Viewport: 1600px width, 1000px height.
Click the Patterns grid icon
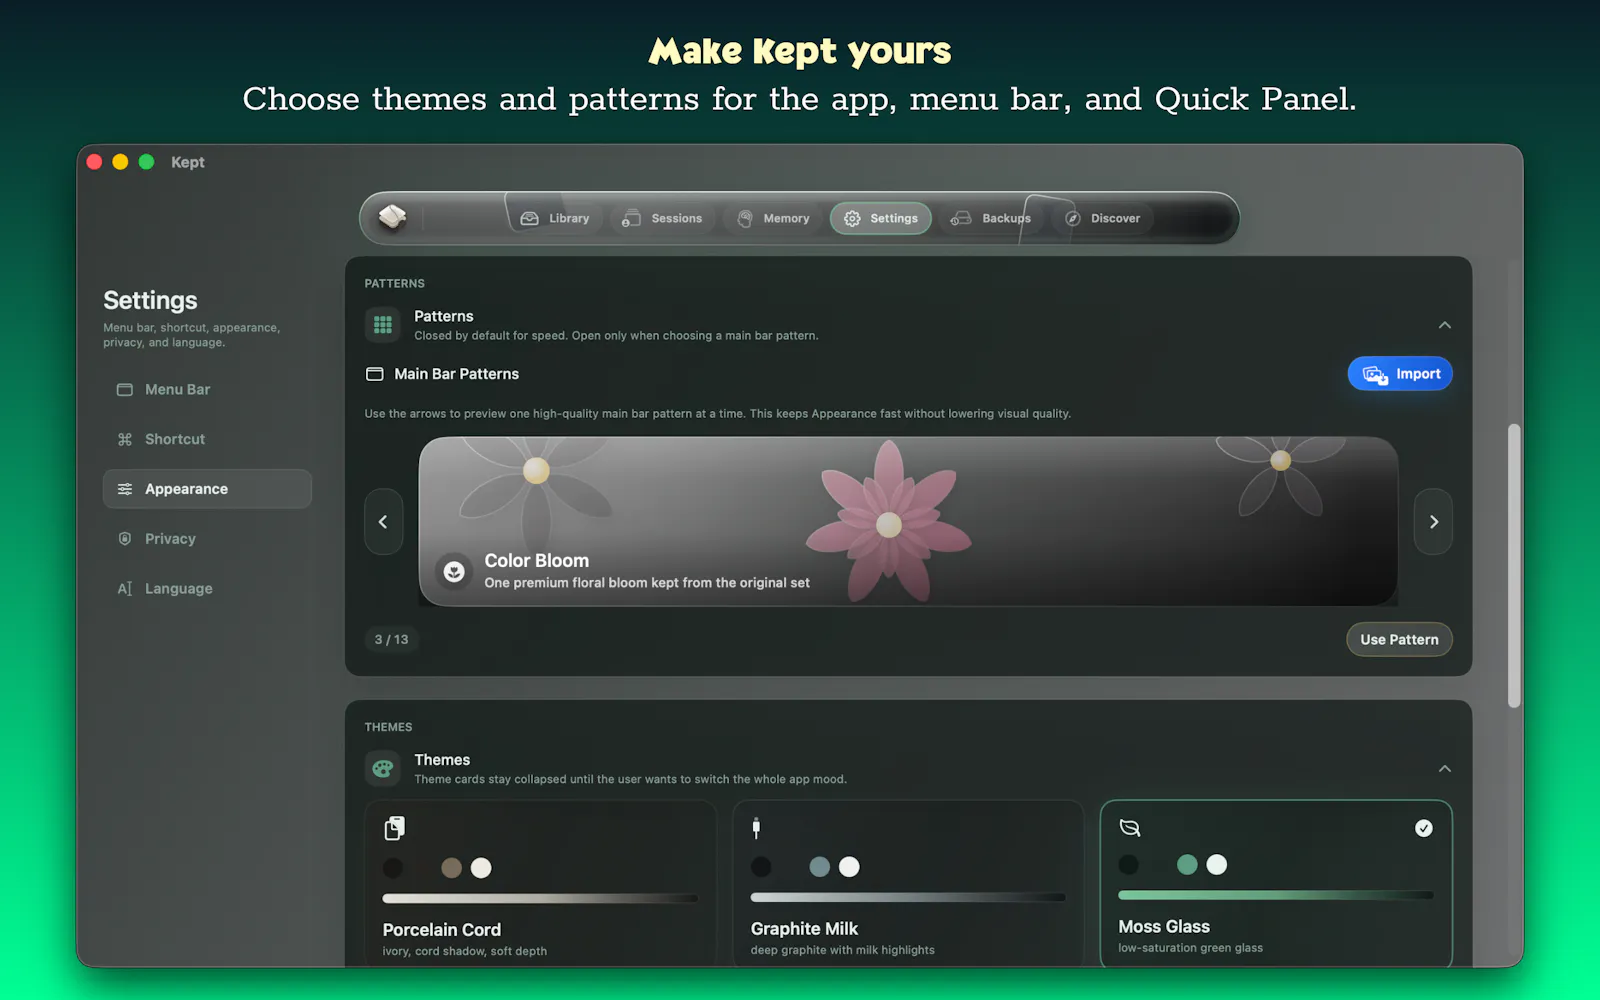383,325
